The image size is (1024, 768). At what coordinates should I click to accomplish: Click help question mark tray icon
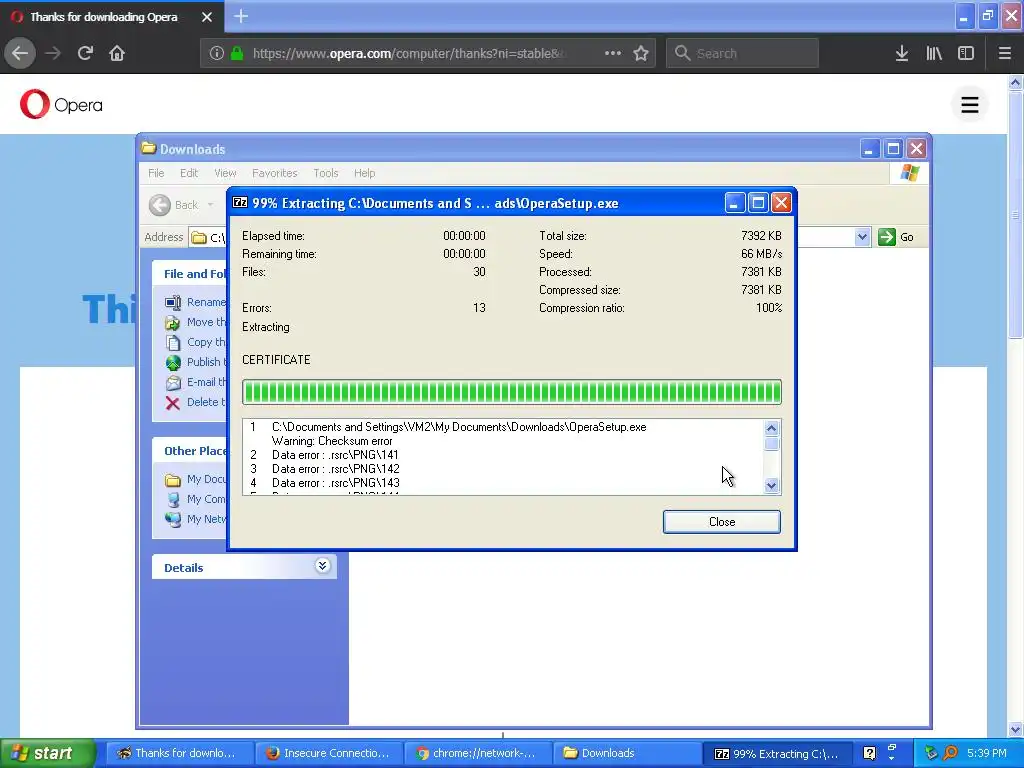tap(869, 753)
